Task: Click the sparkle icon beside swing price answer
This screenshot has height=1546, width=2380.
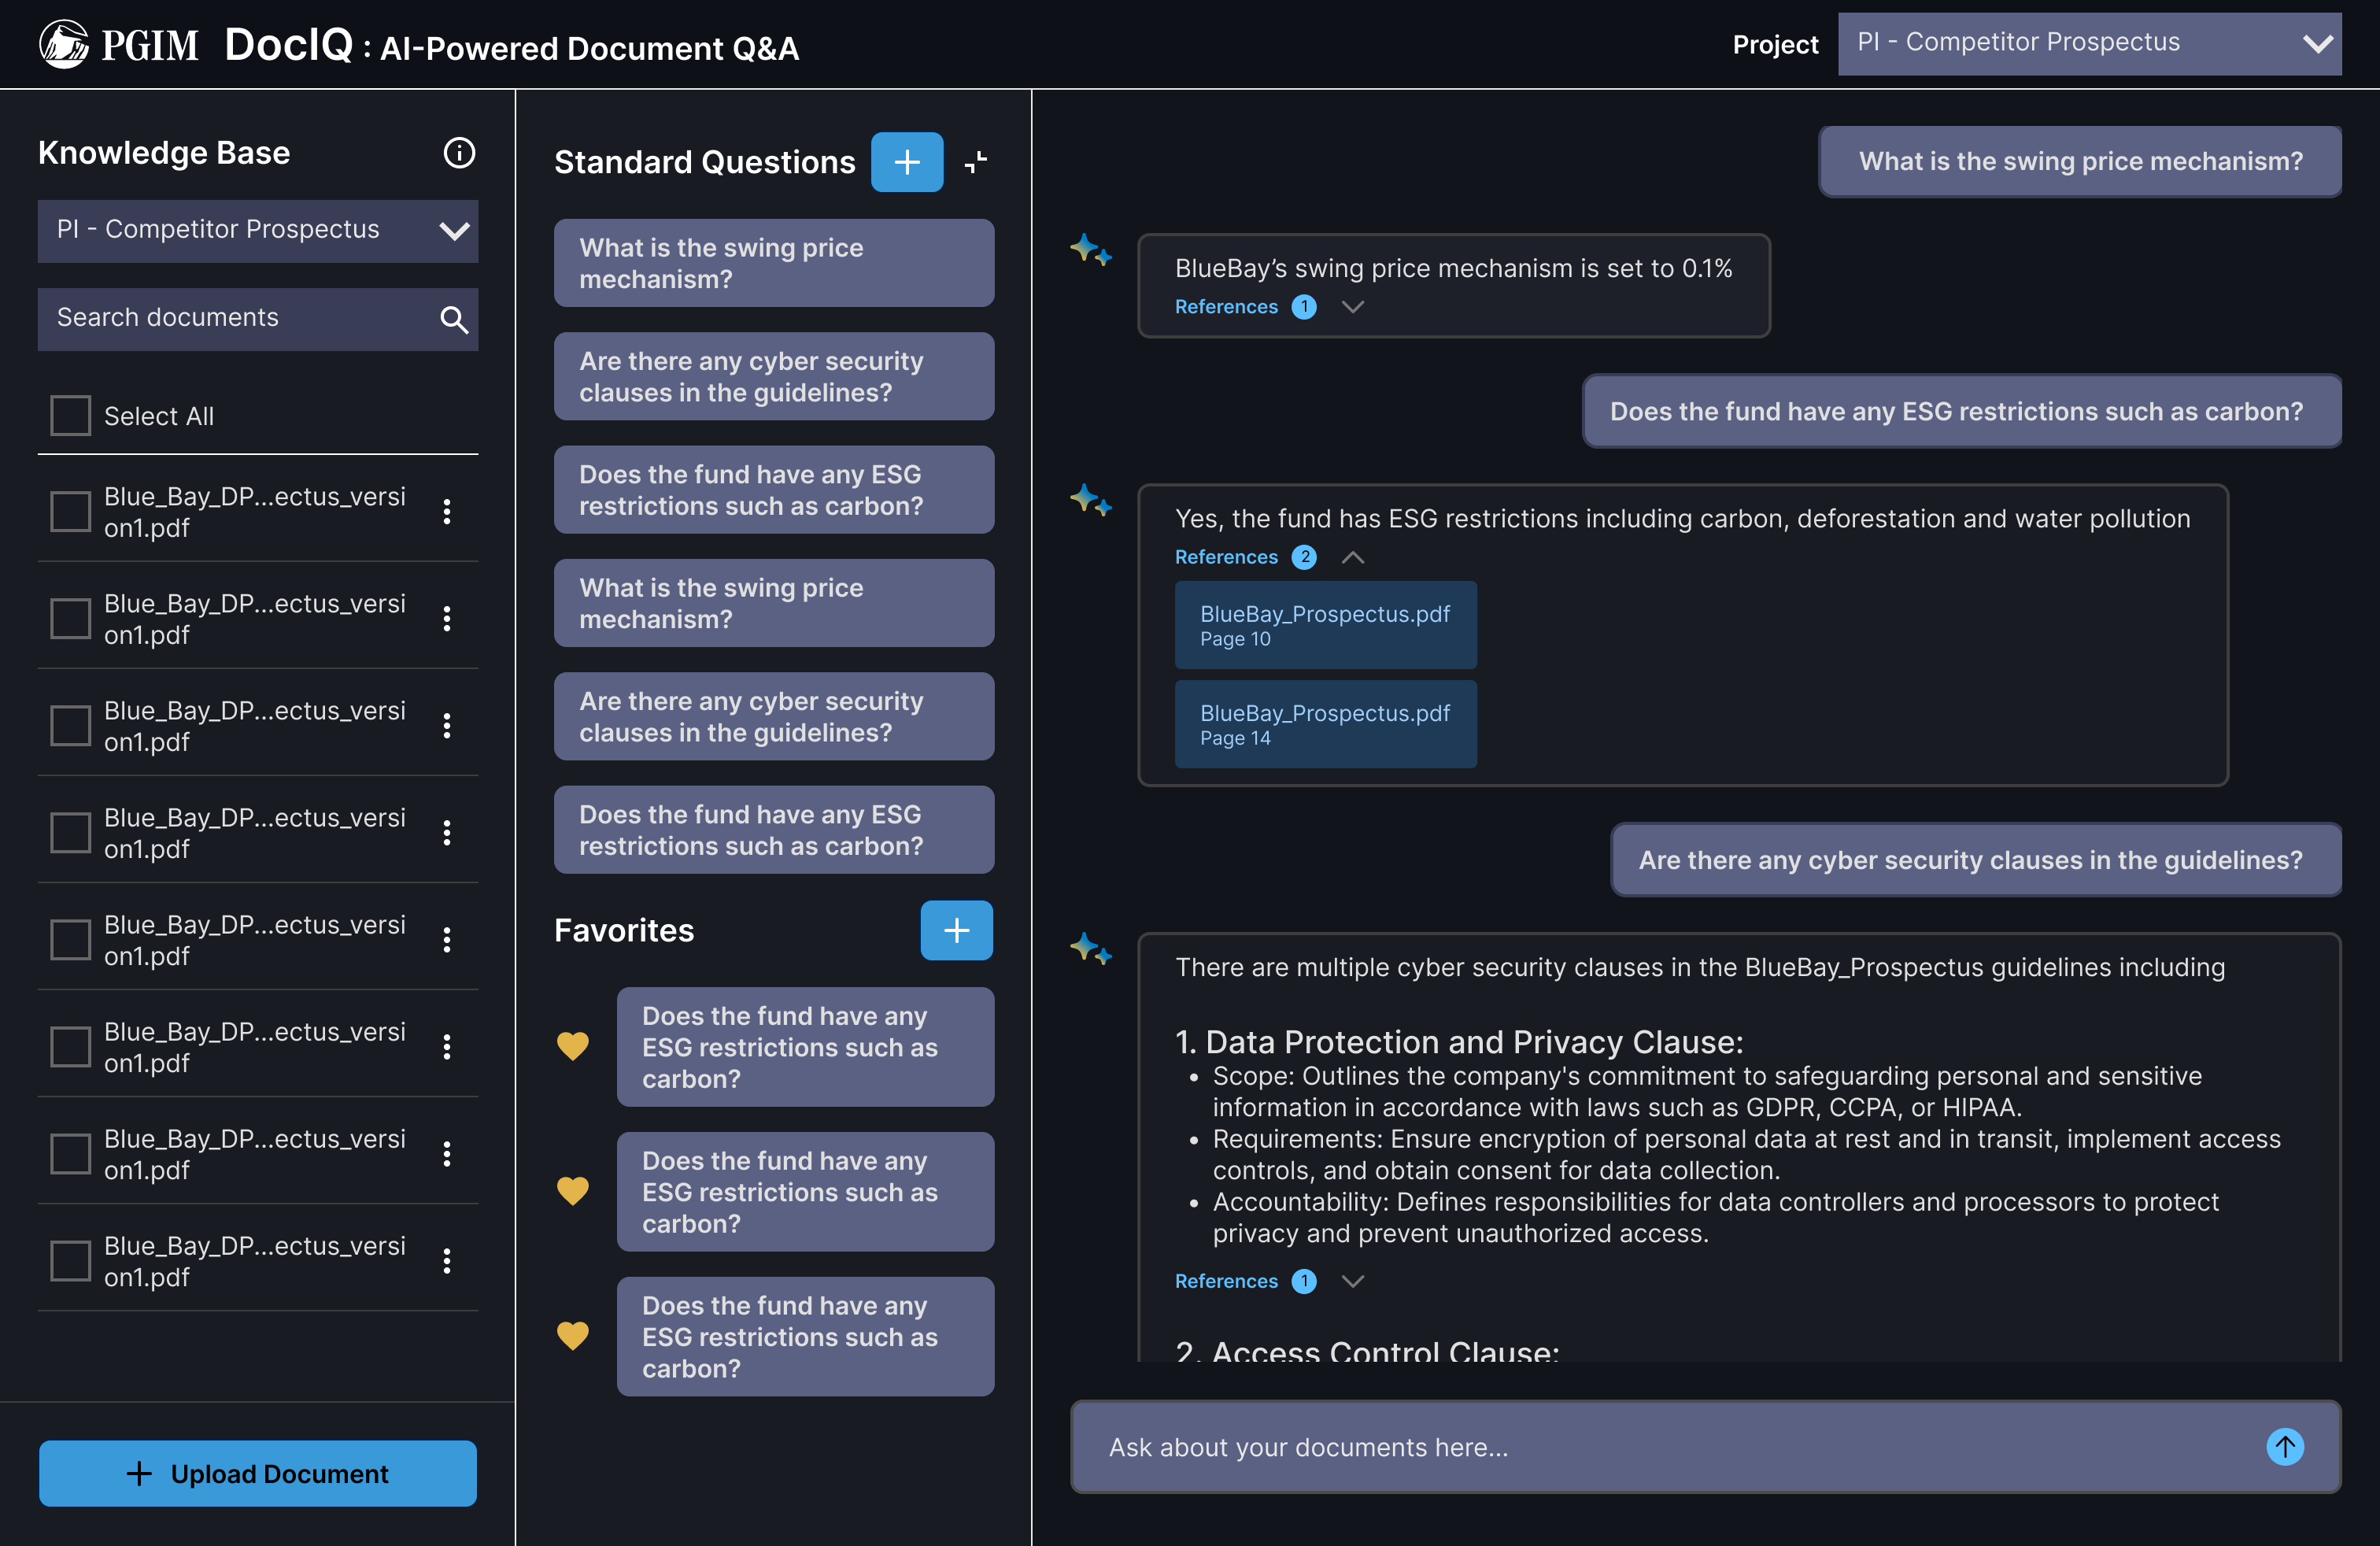Action: [1090, 249]
